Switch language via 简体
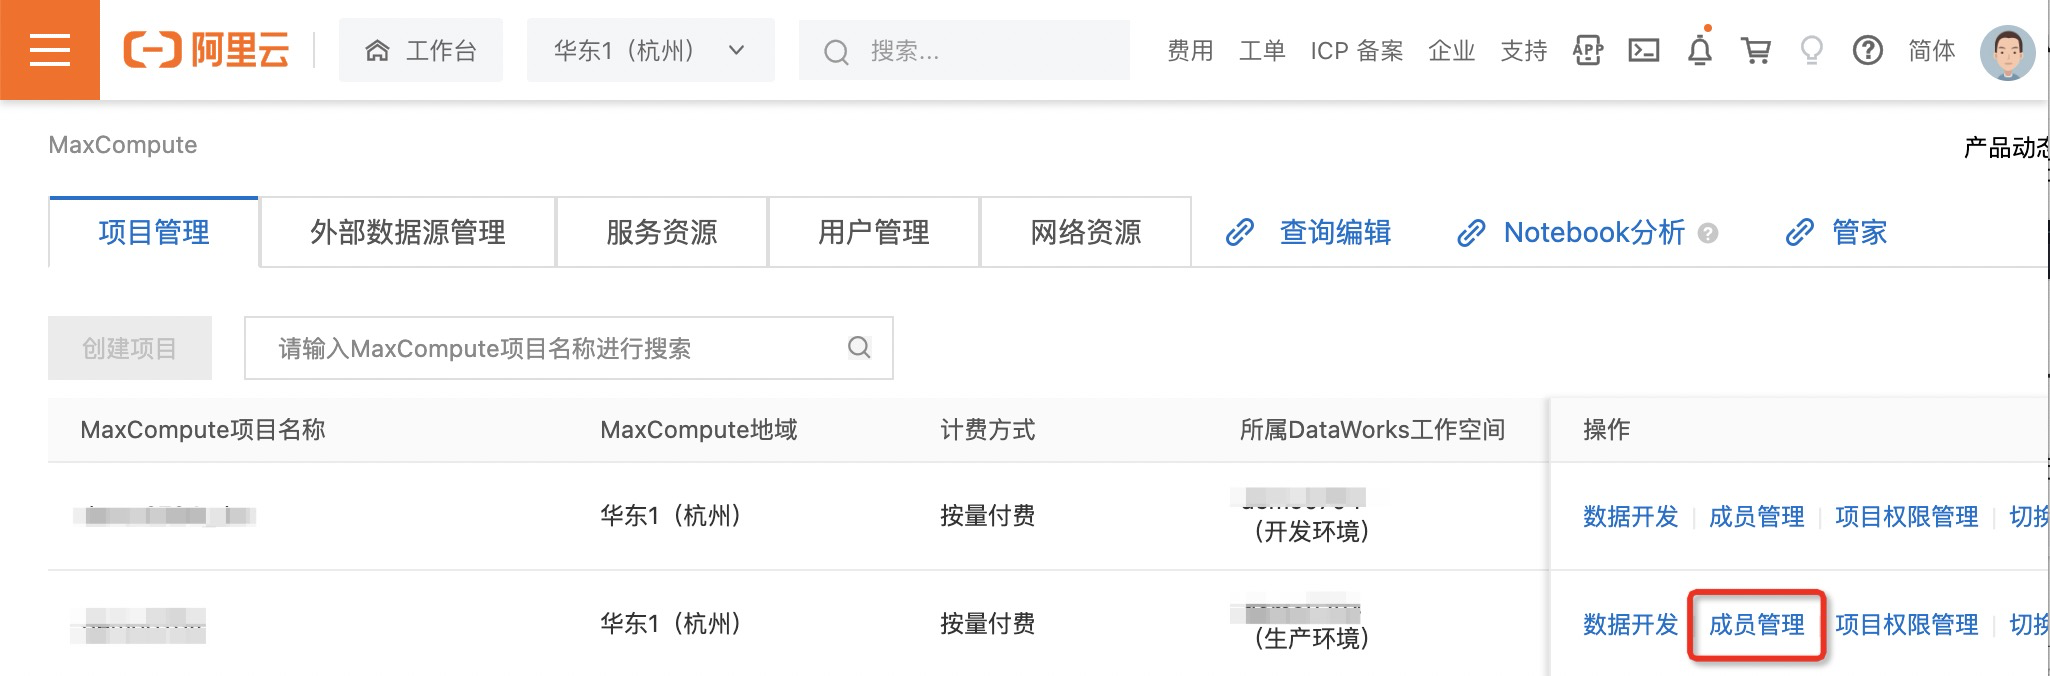2050x676 pixels. pyautogui.click(x=1932, y=51)
